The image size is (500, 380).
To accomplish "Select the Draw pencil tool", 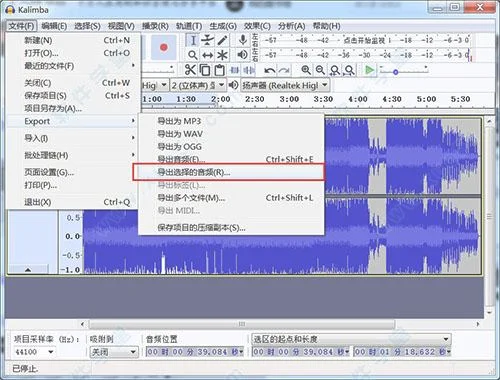I will 222,41.
